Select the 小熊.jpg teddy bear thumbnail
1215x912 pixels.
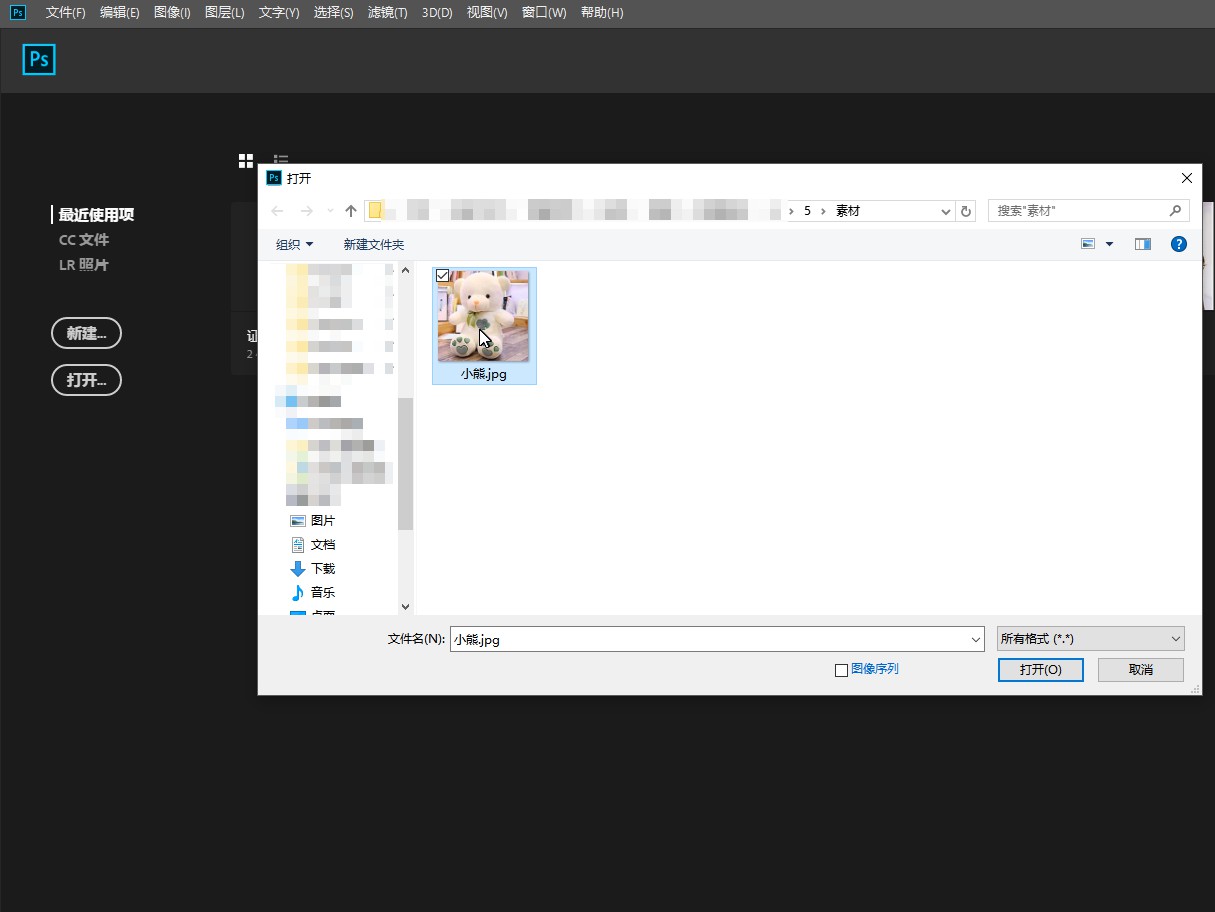[x=484, y=316]
